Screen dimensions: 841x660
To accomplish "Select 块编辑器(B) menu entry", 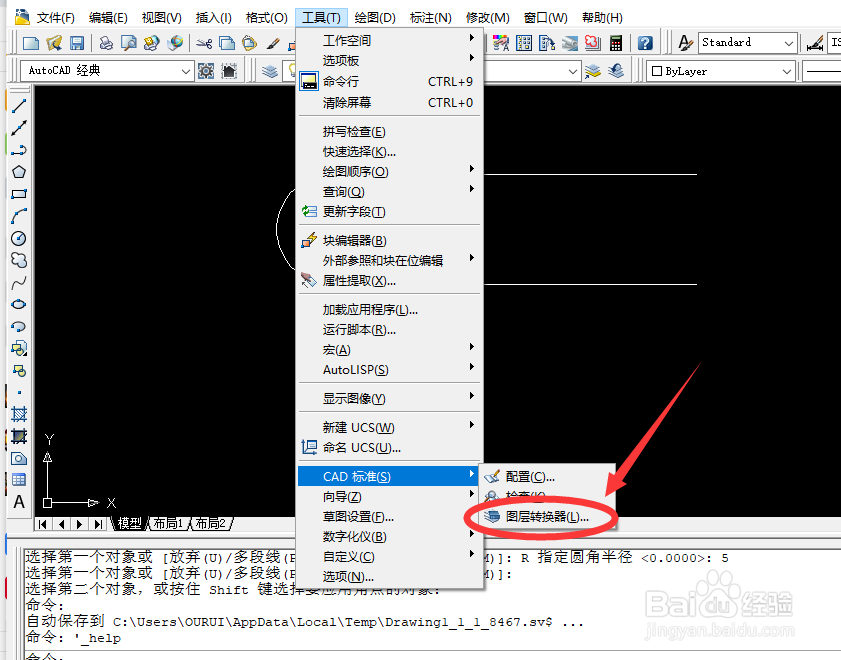I will tap(391, 240).
